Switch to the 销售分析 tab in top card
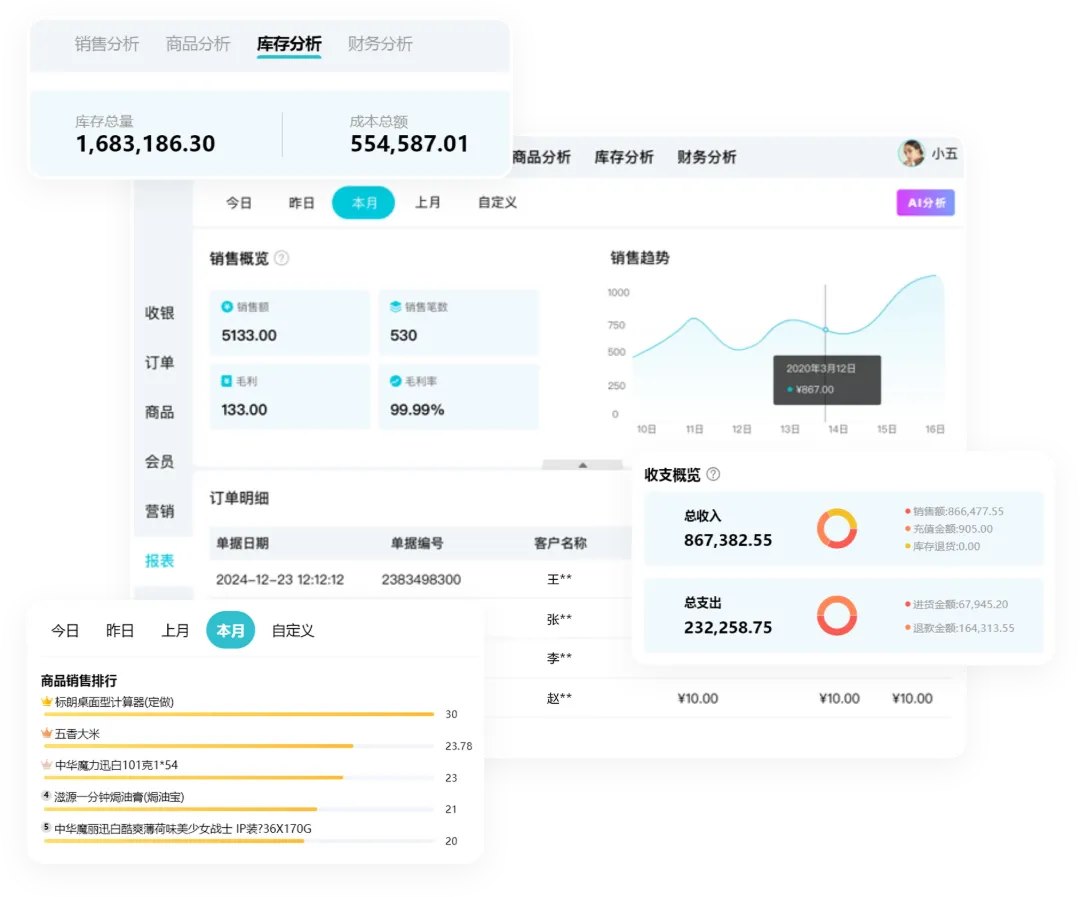This screenshot has width=1080, height=897. (x=107, y=44)
